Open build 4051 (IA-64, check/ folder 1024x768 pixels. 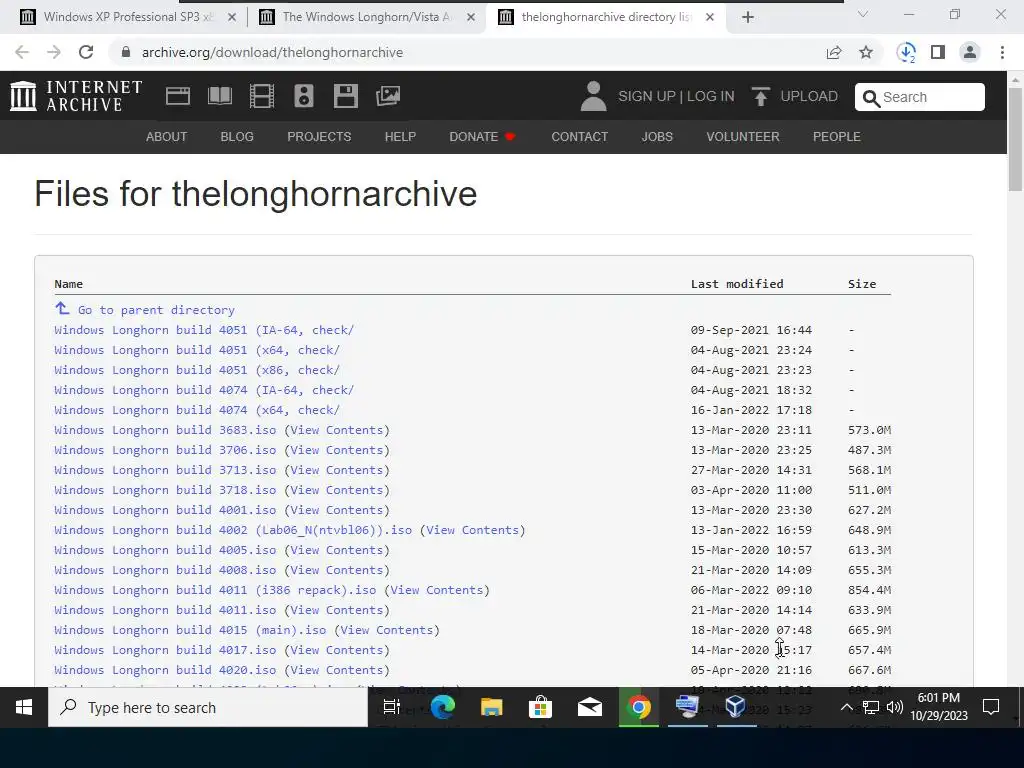tap(204, 330)
